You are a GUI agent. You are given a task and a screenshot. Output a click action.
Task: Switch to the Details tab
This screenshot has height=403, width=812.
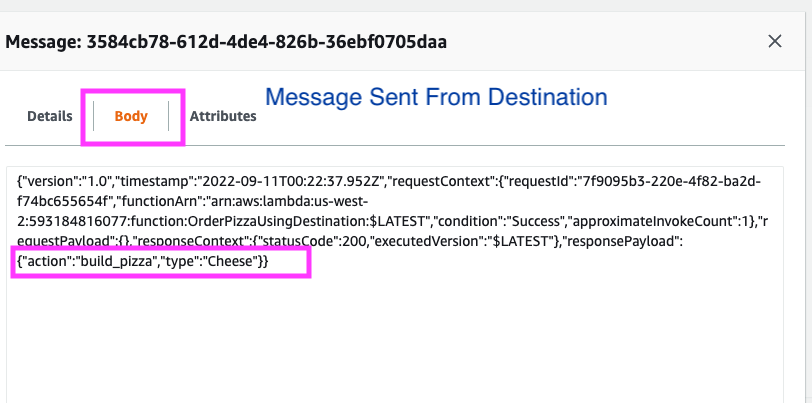[50, 116]
